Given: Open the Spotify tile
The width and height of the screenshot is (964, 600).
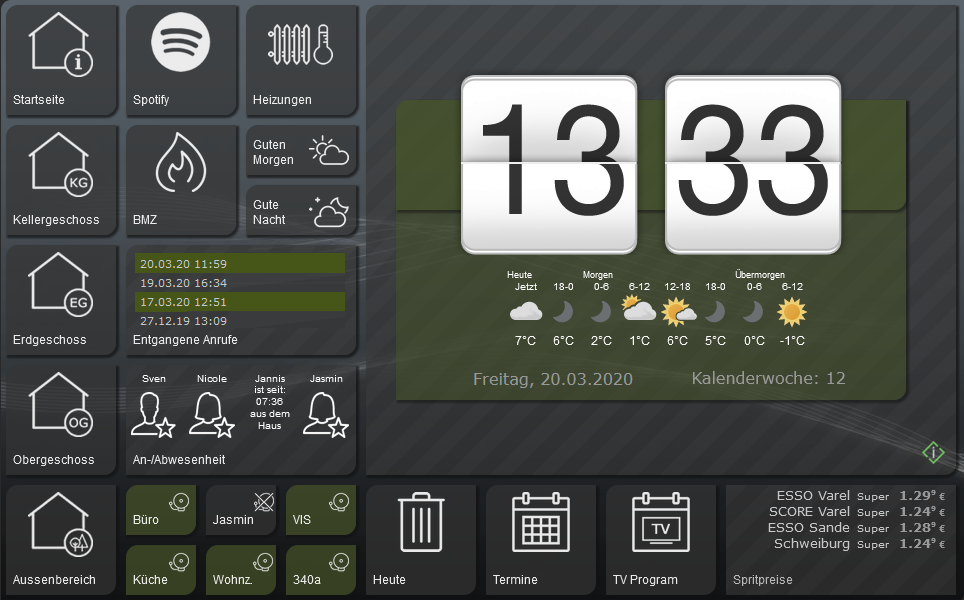Looking at the screenshot, I should click(181, 60).
